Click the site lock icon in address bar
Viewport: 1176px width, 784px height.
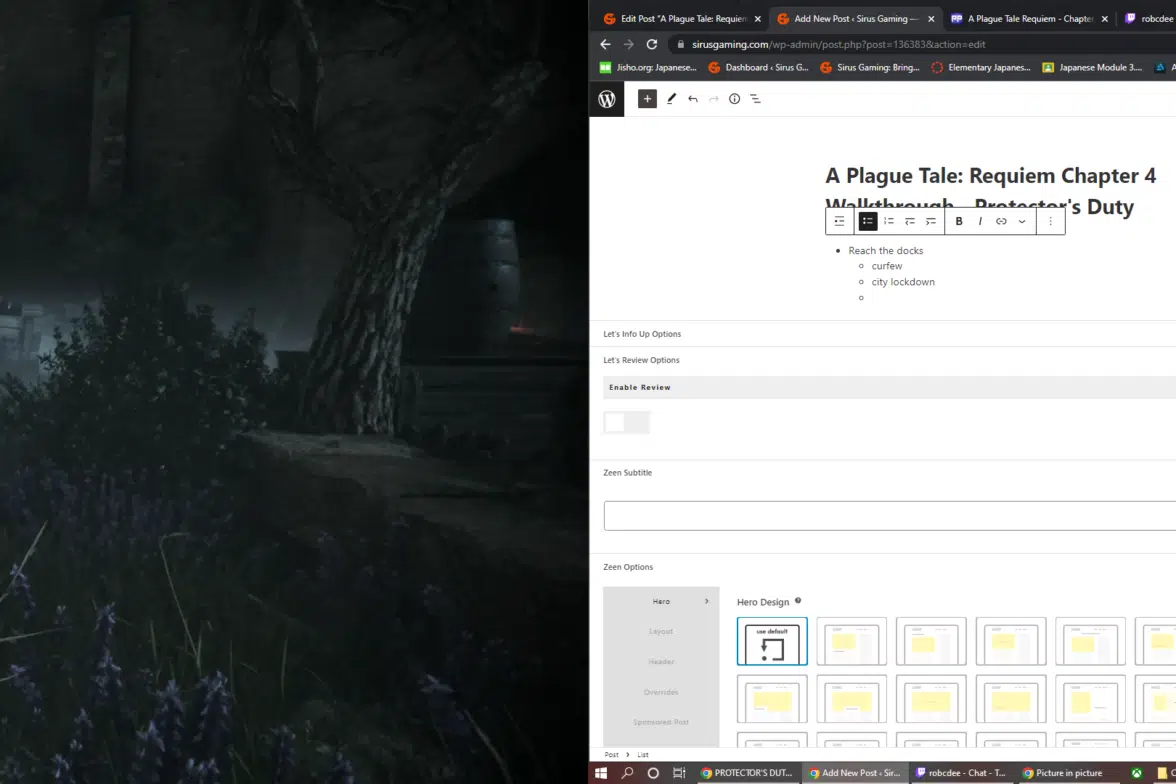point(681,44)
